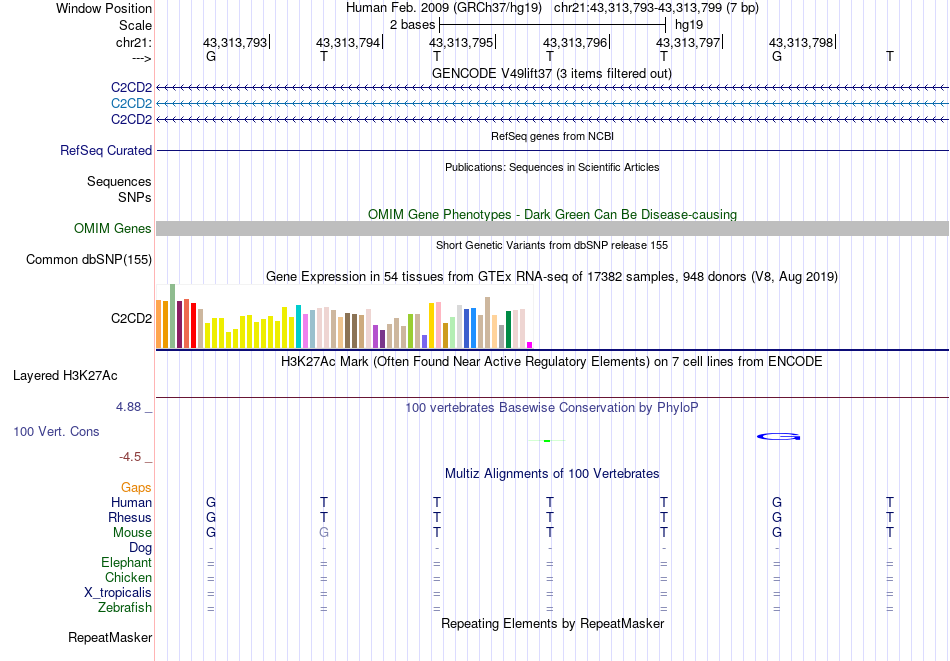Click the Common dbSNP(155) track label

(x=89, y=259)
